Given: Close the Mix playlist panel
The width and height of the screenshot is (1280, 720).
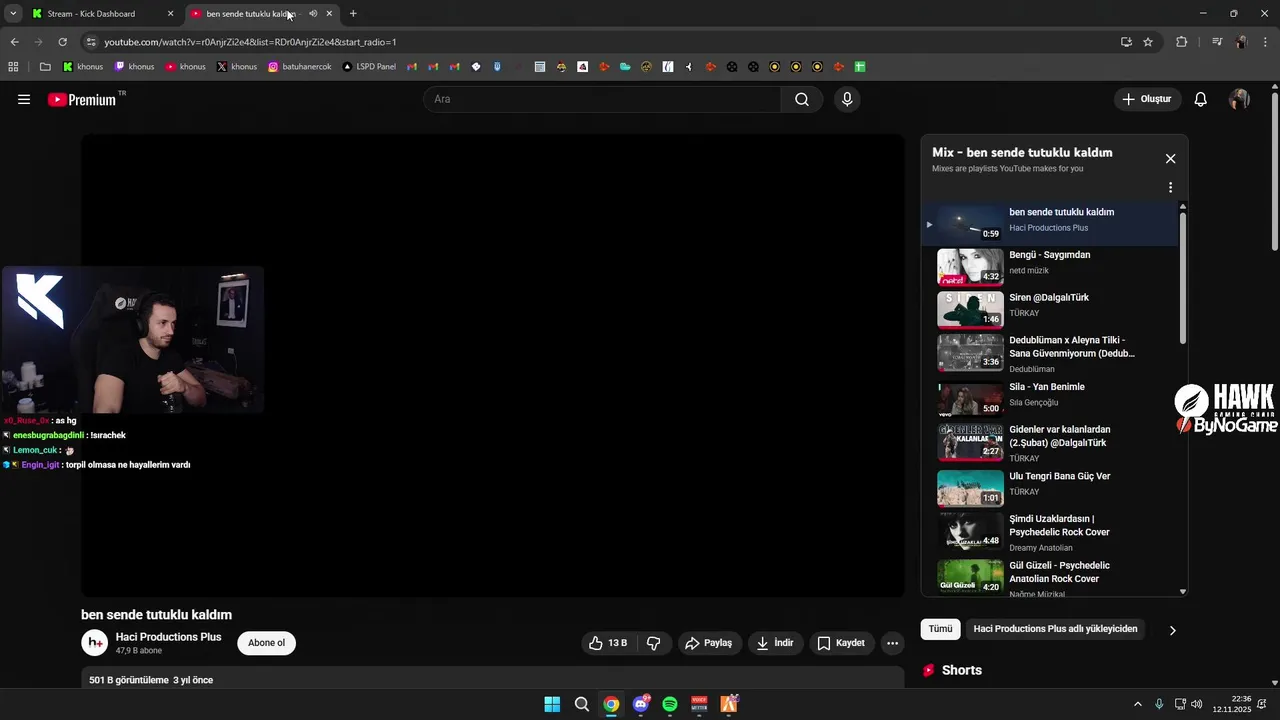Looking at the screenshot, I should [x=1170, y=158].
